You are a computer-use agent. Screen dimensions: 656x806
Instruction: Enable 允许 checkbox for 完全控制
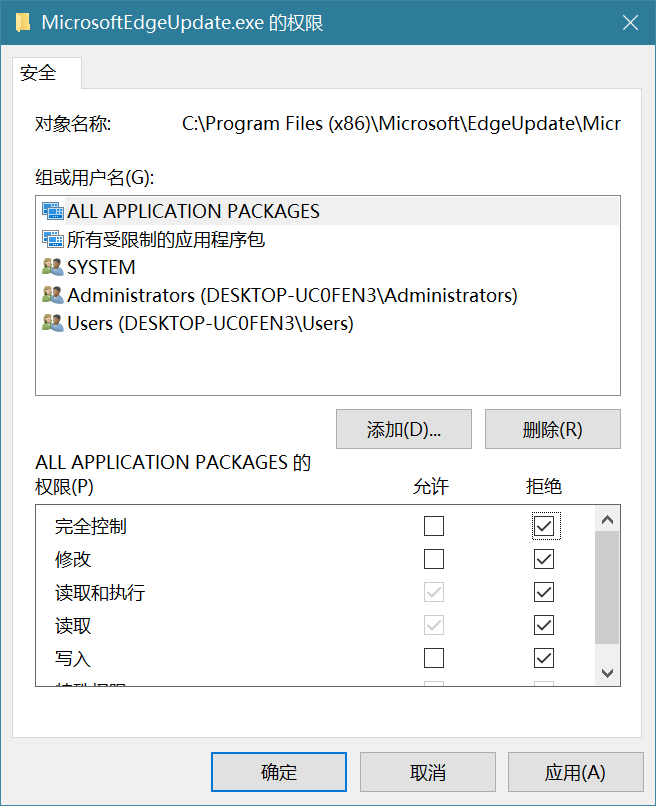tap(434, 526)
